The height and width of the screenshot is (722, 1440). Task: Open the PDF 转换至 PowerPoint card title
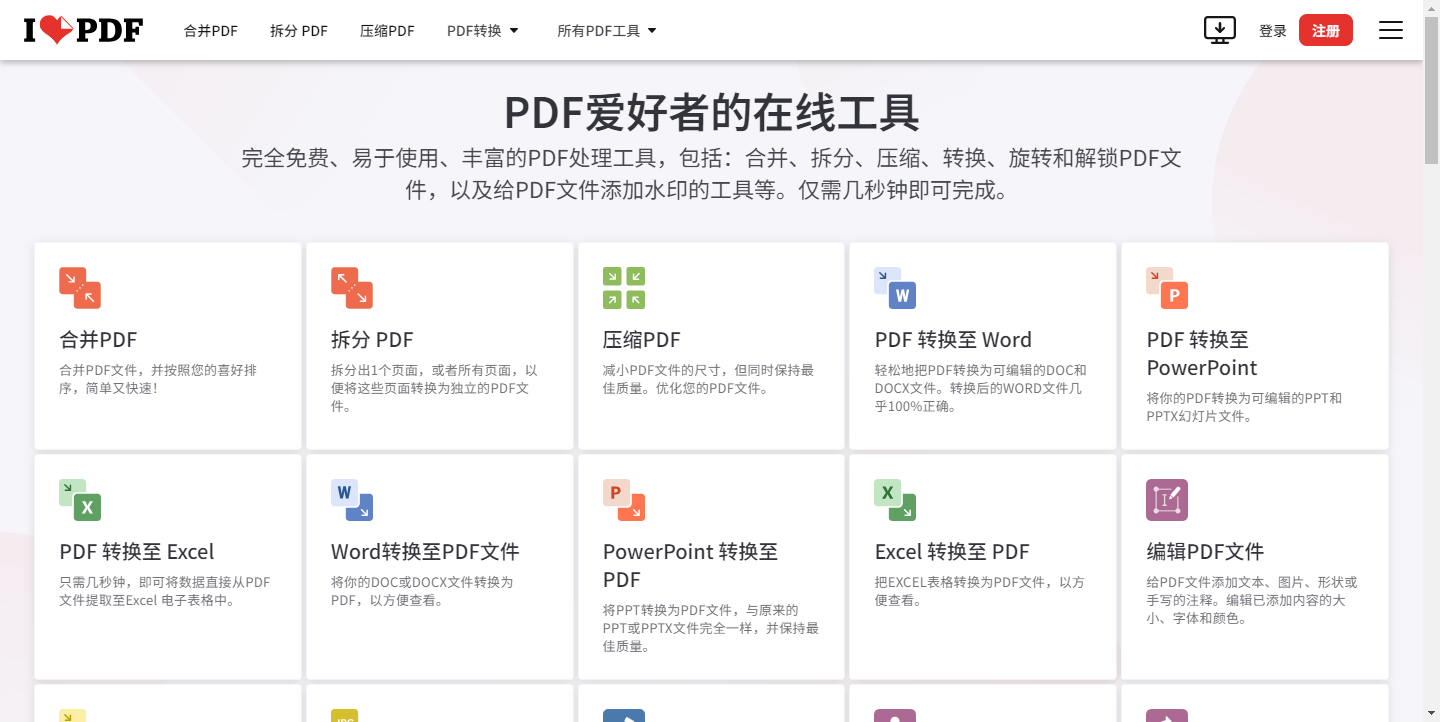tap(1202, 354)
